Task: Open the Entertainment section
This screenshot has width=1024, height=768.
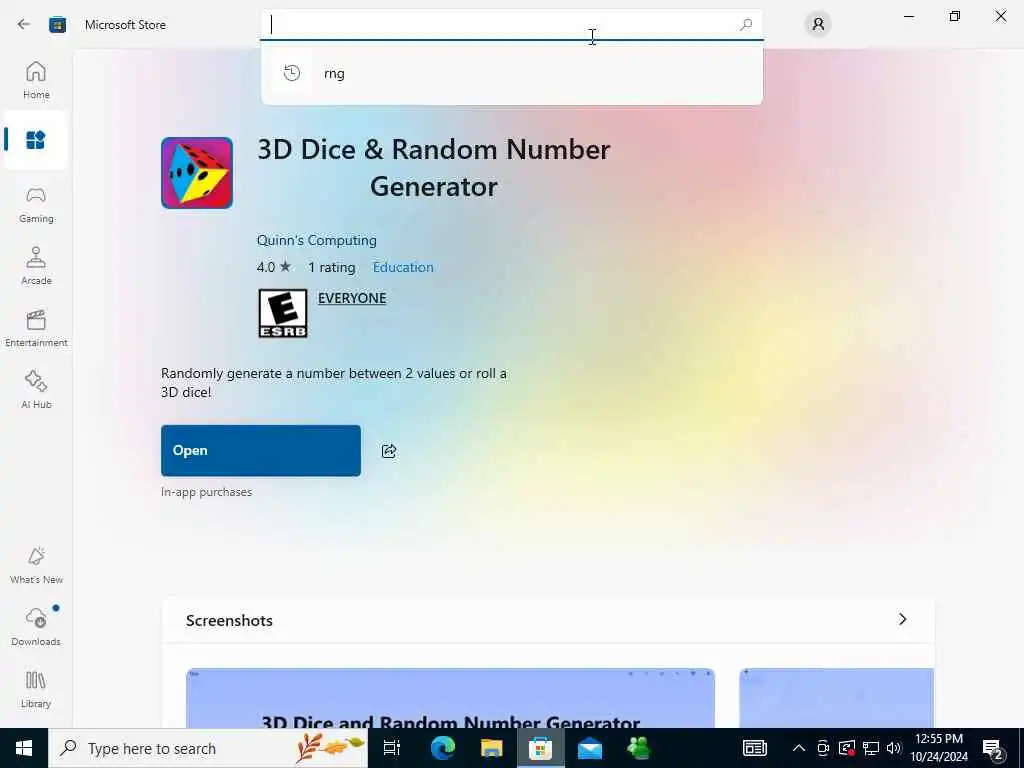Action: point(36,328)
